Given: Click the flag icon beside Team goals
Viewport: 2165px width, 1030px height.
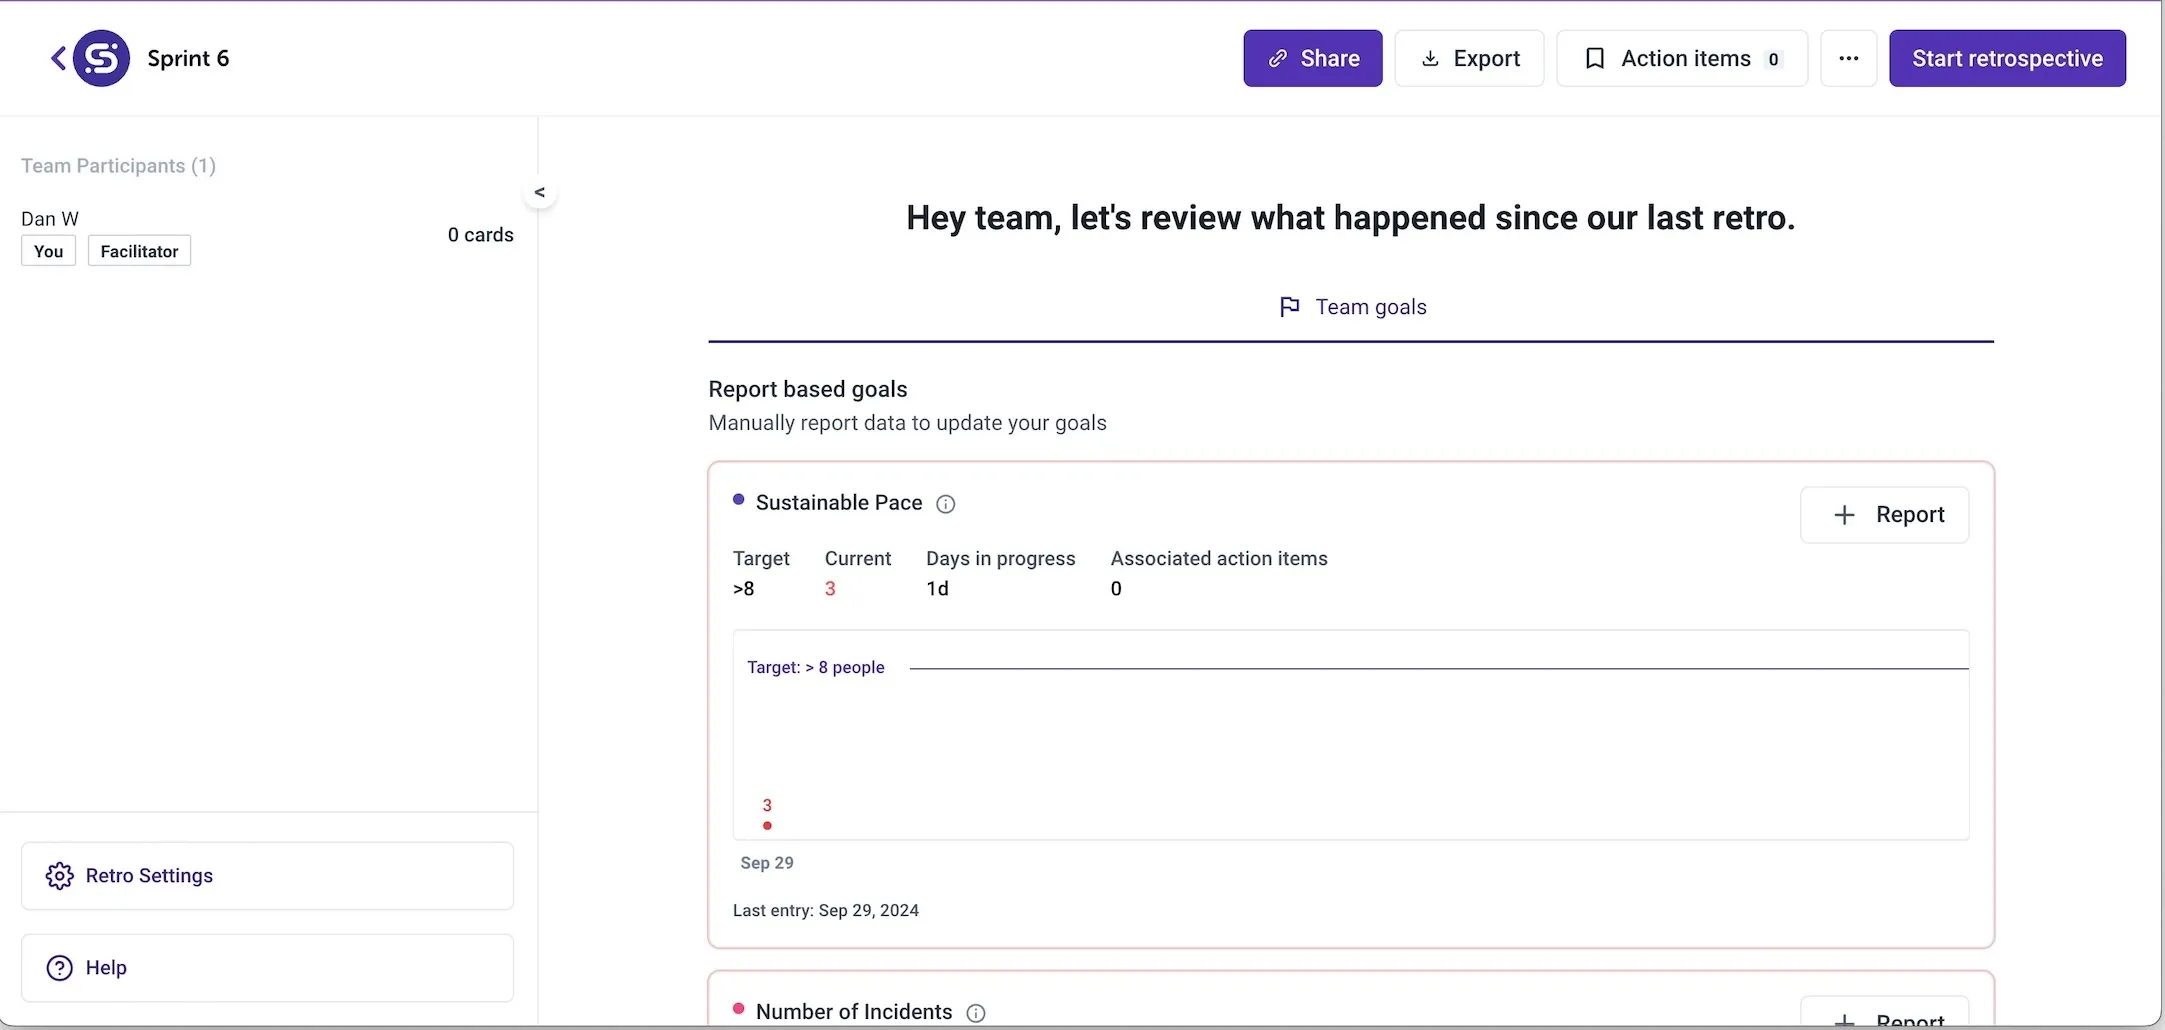Looking at the screenshot, I should 1289,306.
